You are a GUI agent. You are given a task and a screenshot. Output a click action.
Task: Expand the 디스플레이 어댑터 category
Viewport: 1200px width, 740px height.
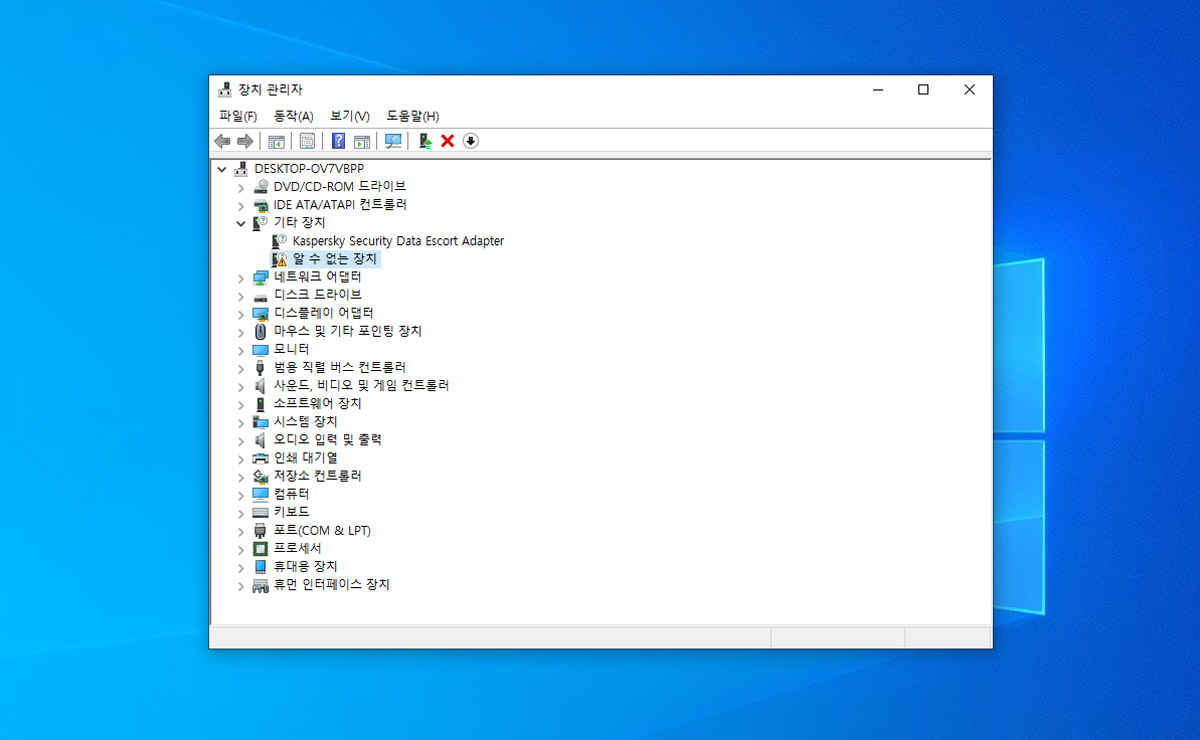coord(241,314)
